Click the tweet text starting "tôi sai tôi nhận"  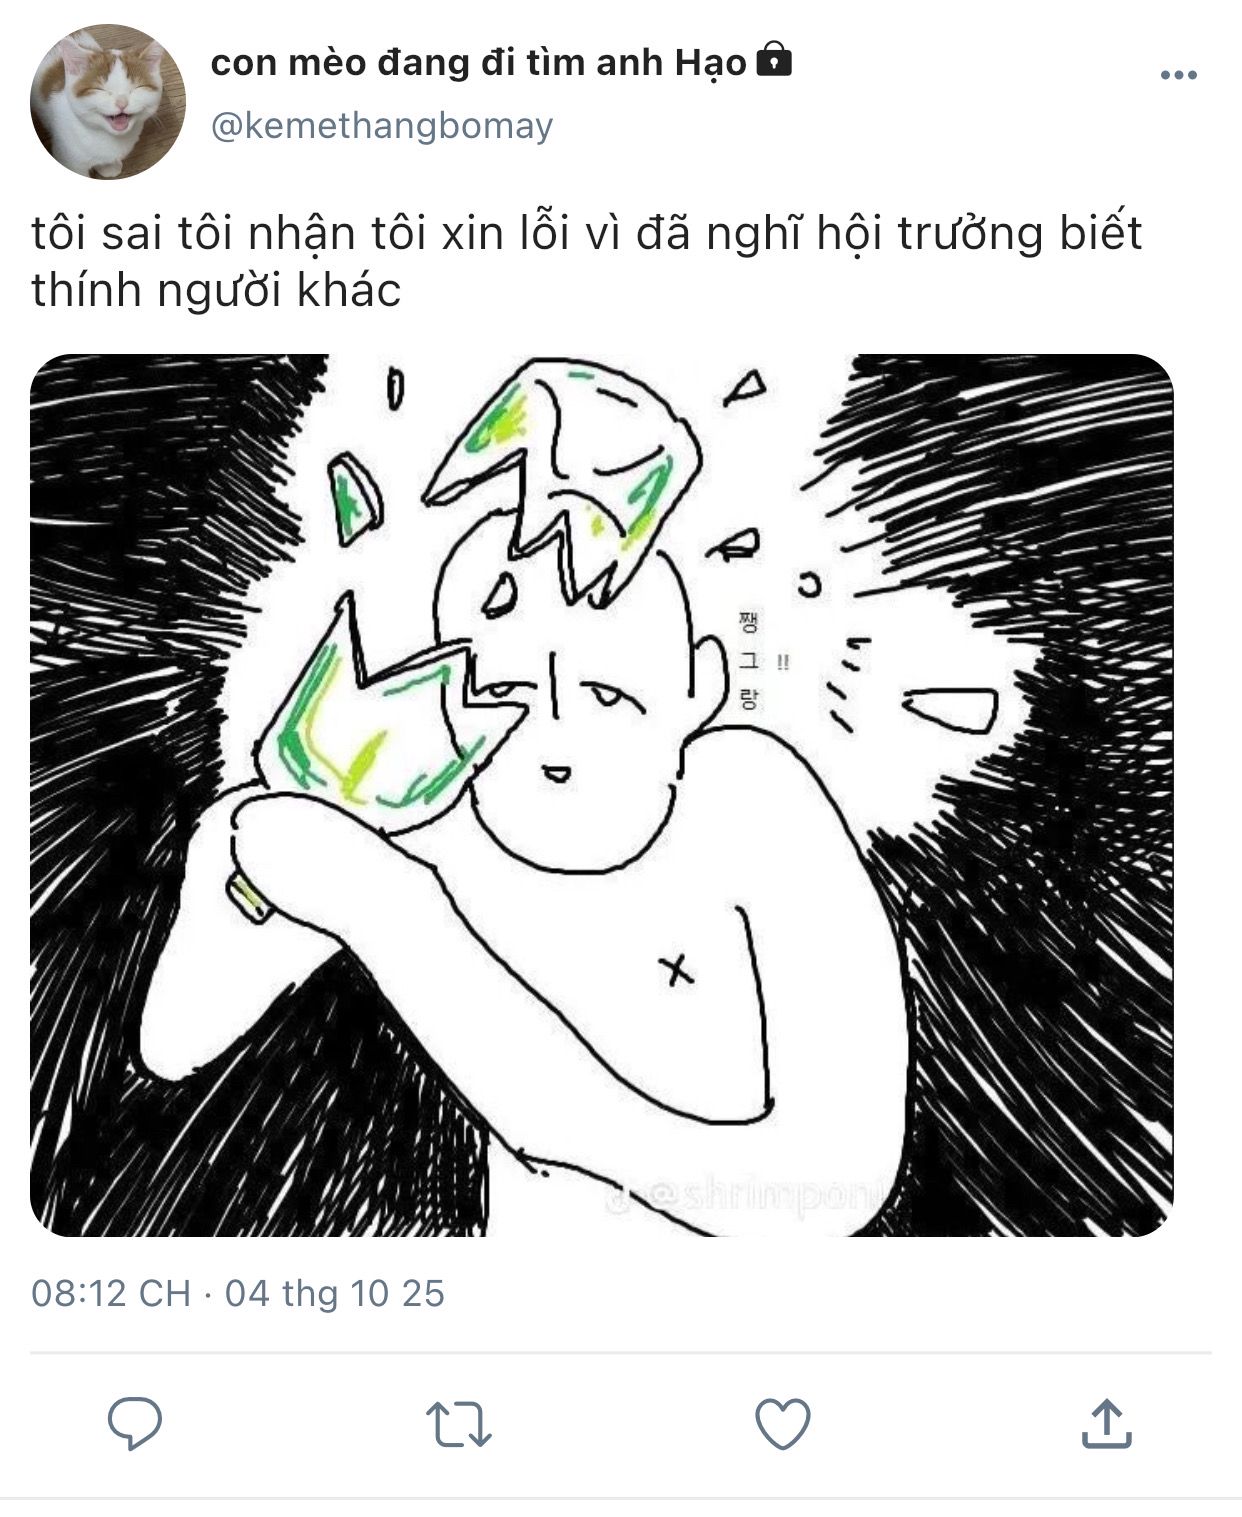586,261
